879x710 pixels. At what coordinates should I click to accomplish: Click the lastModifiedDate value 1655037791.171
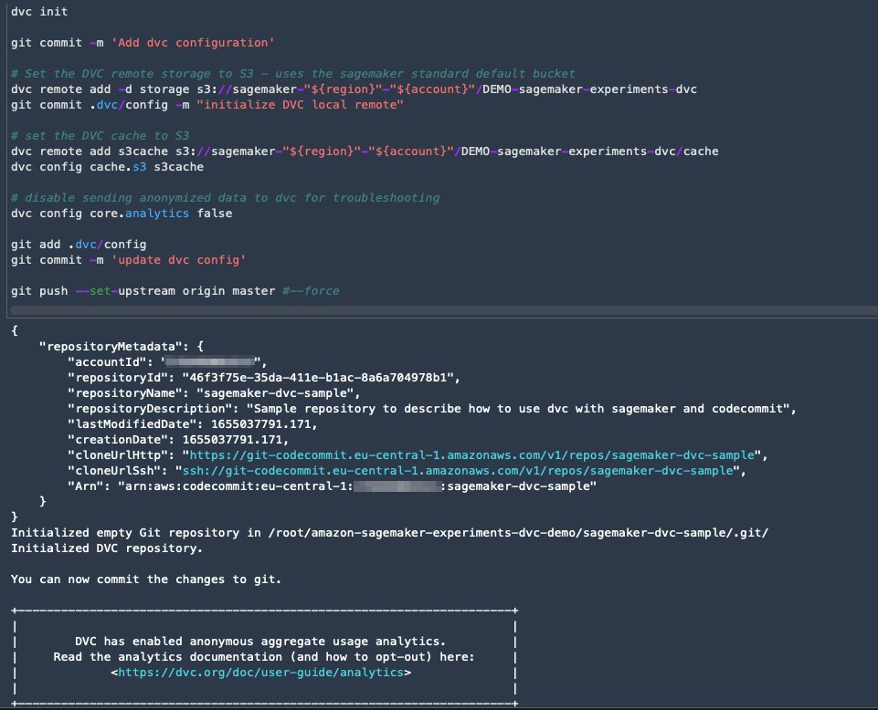(260, 424)
